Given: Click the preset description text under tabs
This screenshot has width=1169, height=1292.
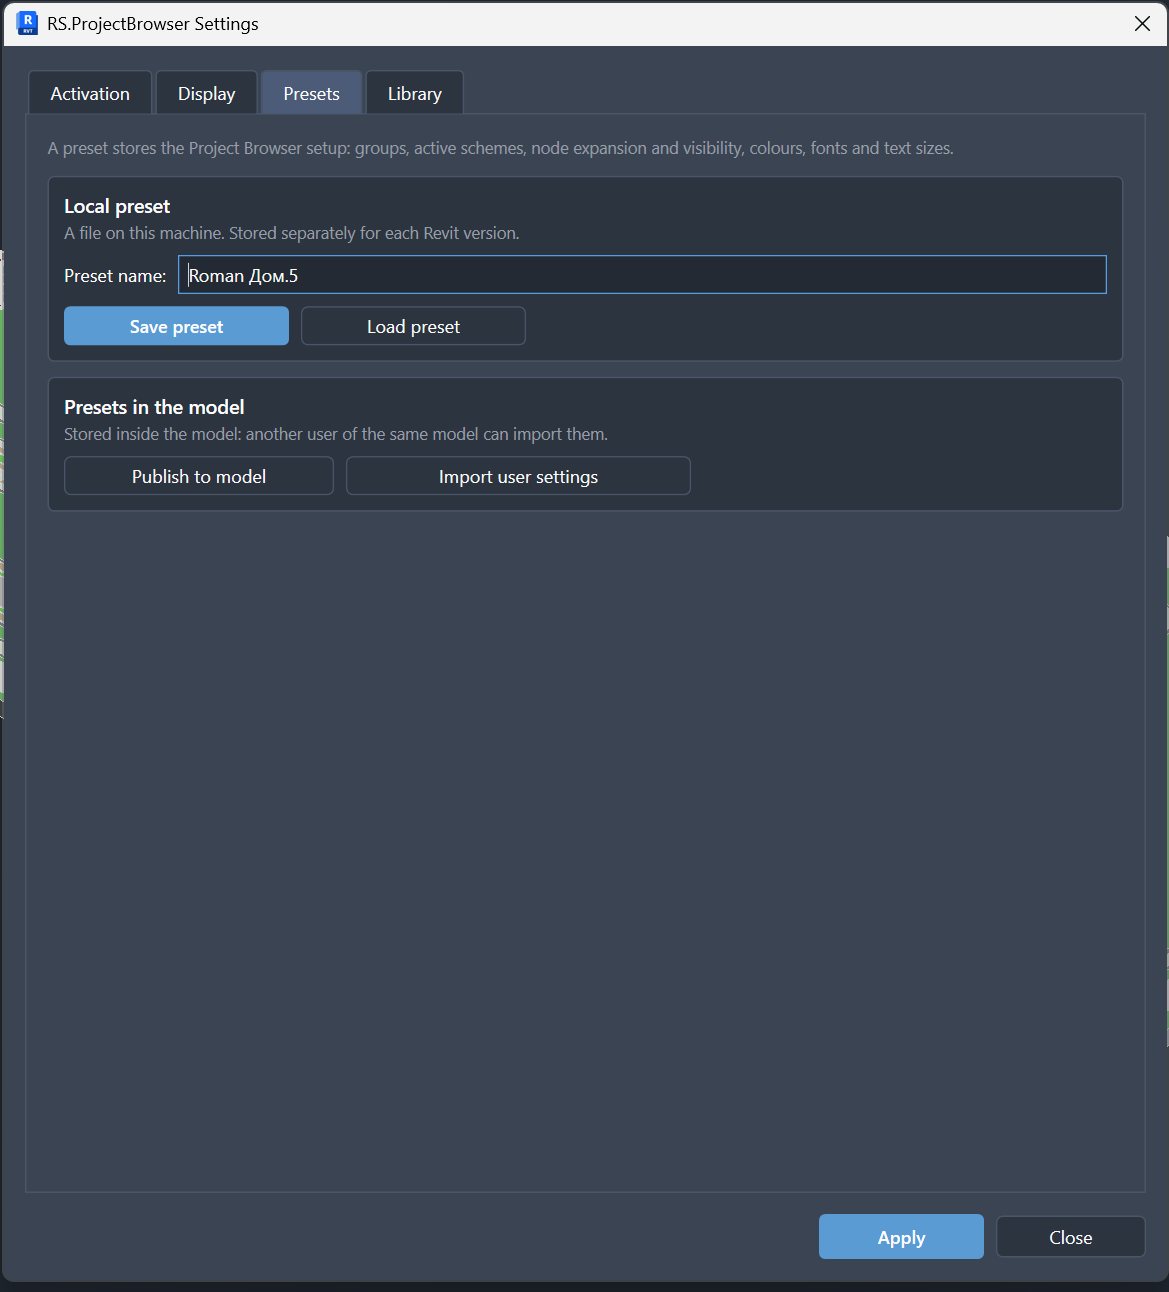Looking at the screenshot, I should point(501,148).
